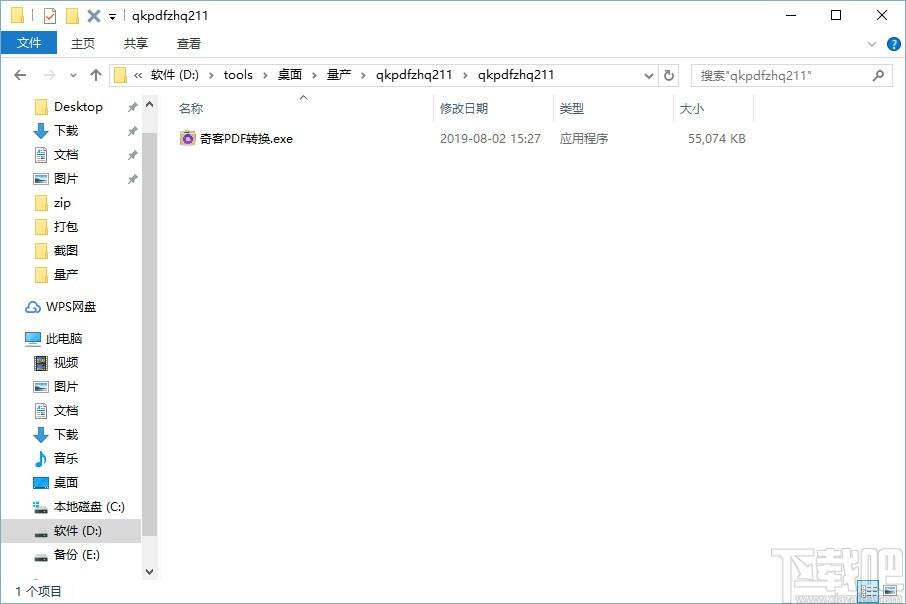
Task: Click the sidebar scrollbar down arrow
Action: 150,572
